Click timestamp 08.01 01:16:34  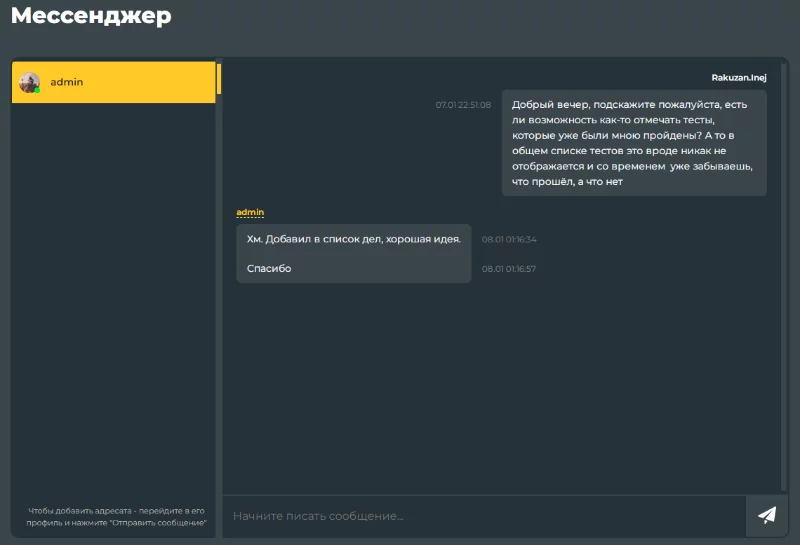pyautogui.click(x=509, y=239)
